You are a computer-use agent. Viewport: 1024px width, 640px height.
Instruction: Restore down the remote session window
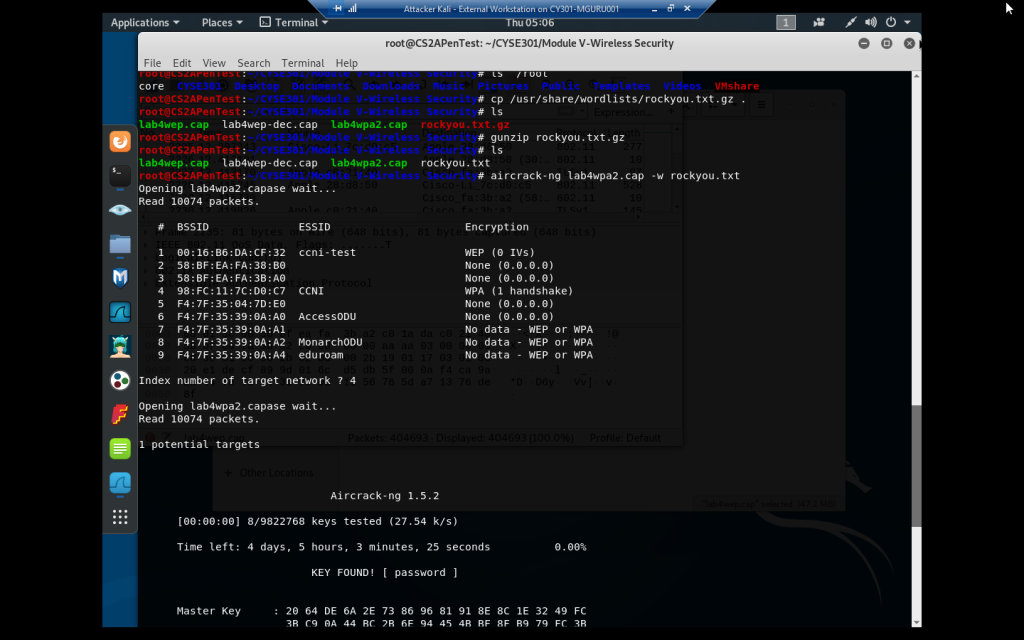tap(671, 8)
